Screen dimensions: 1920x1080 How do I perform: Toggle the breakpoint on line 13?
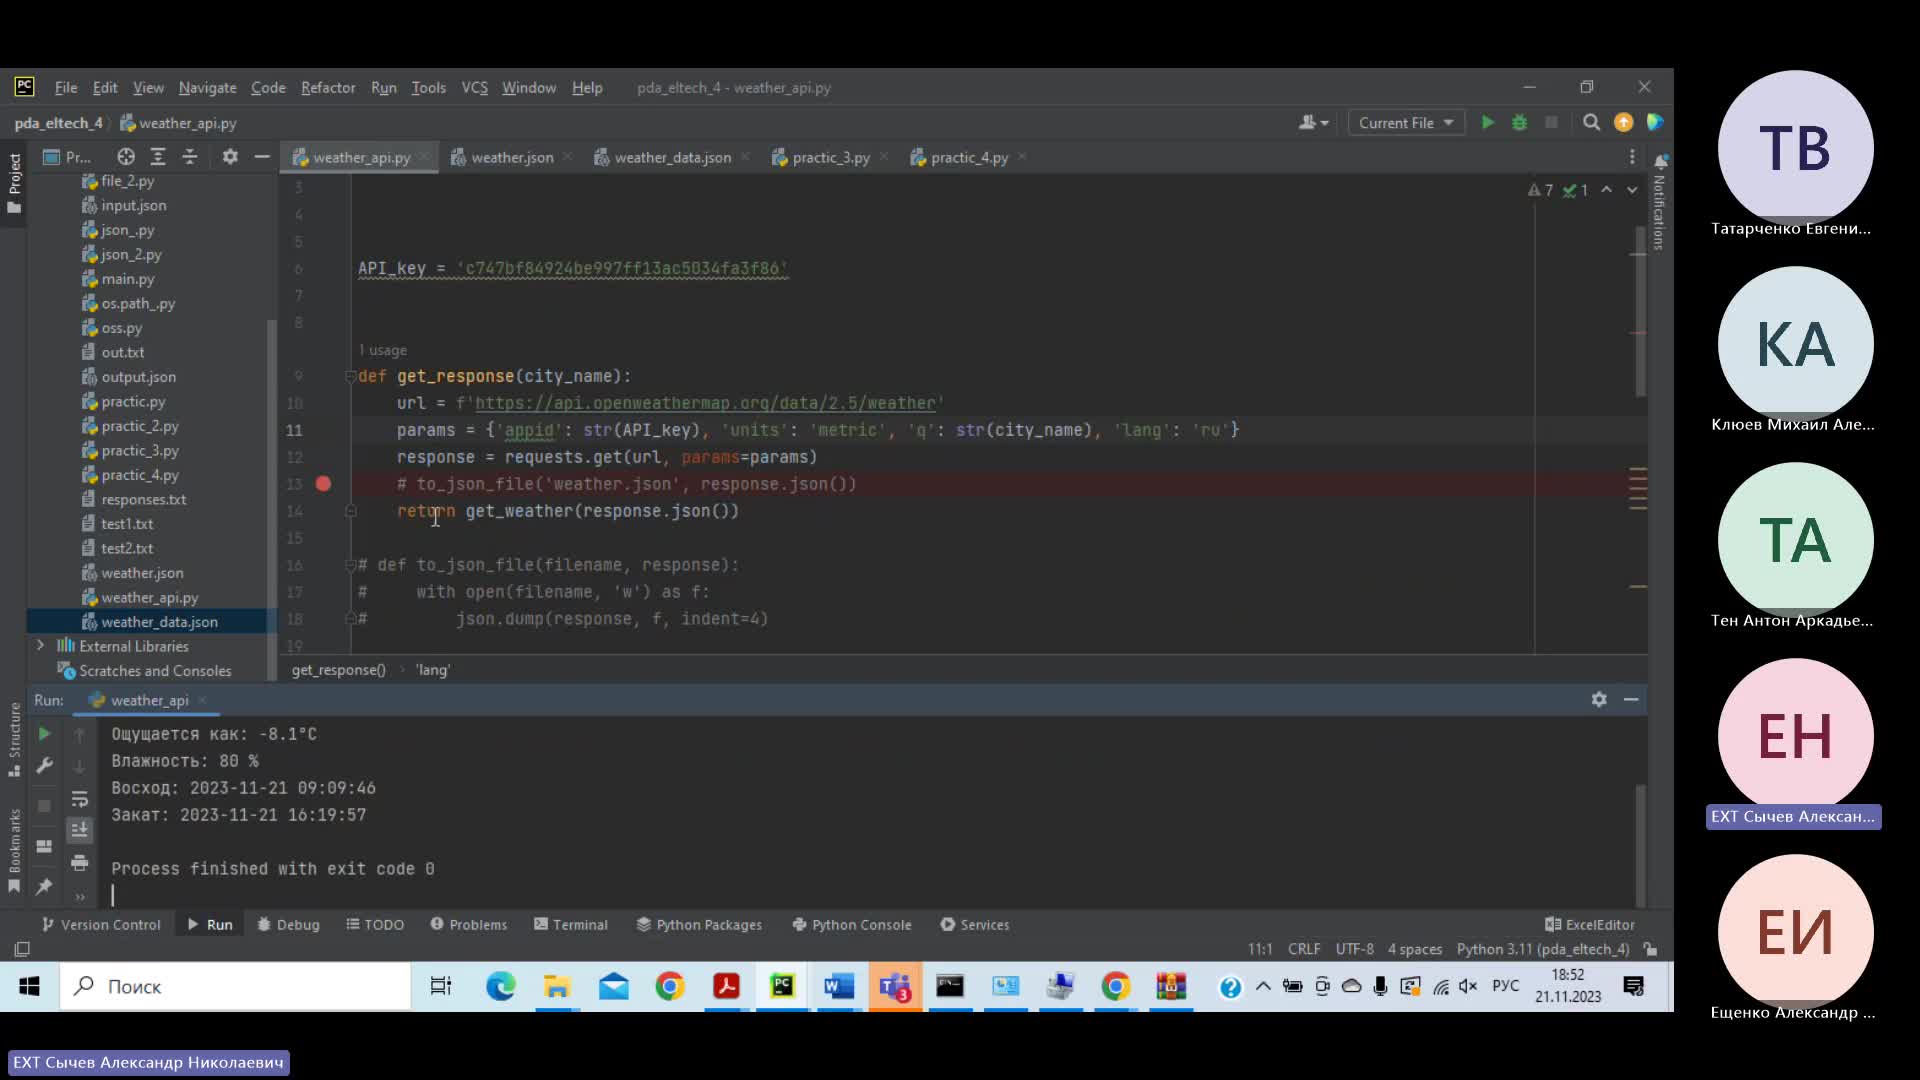coord(323,484)
